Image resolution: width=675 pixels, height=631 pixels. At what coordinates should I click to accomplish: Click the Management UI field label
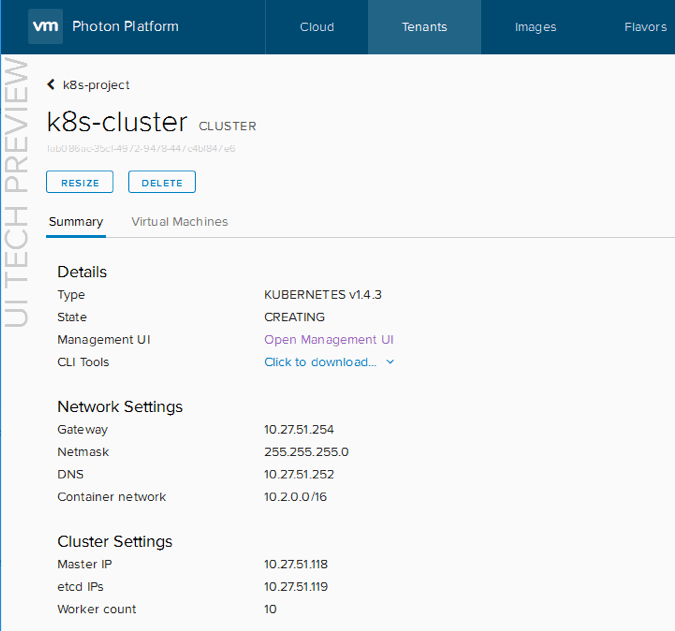coord(104,340)
